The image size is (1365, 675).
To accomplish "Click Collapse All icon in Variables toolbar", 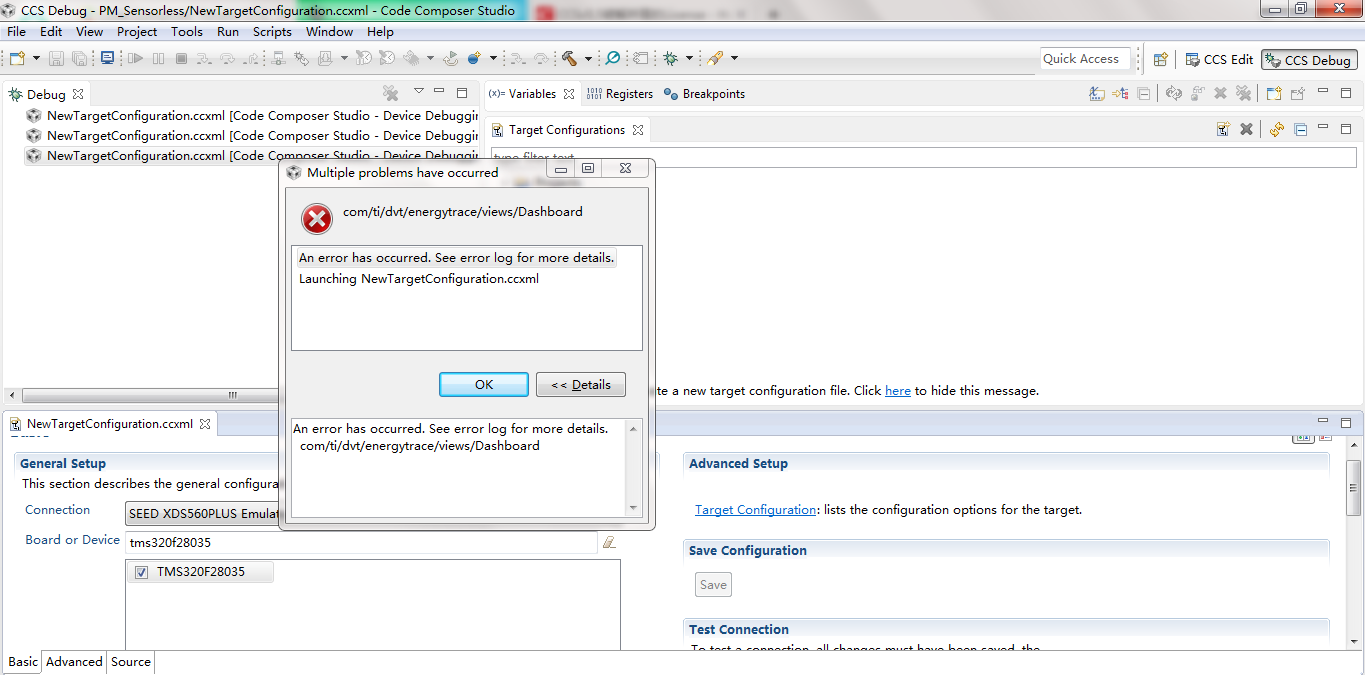I will tap(1144, 94).
